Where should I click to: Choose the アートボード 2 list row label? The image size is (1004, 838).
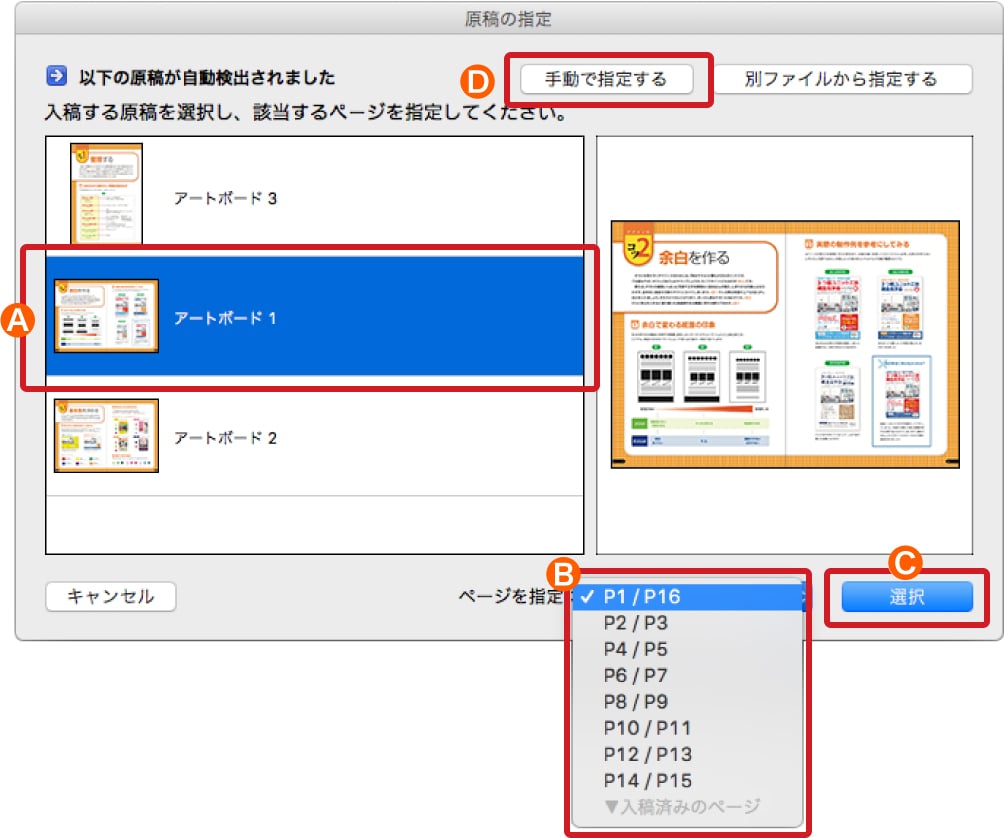click(x=225, y=438)
